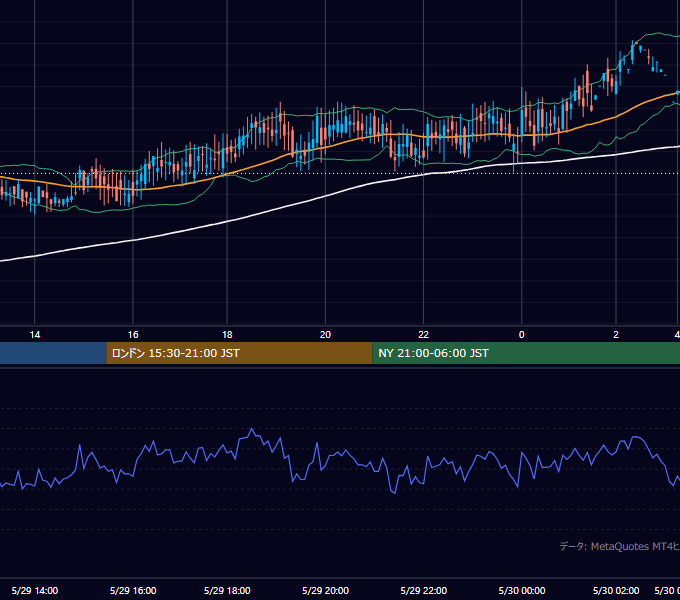Click the 5/29 14:00 time label
This screenshot has height=600, width=680.
pos(35,590)
